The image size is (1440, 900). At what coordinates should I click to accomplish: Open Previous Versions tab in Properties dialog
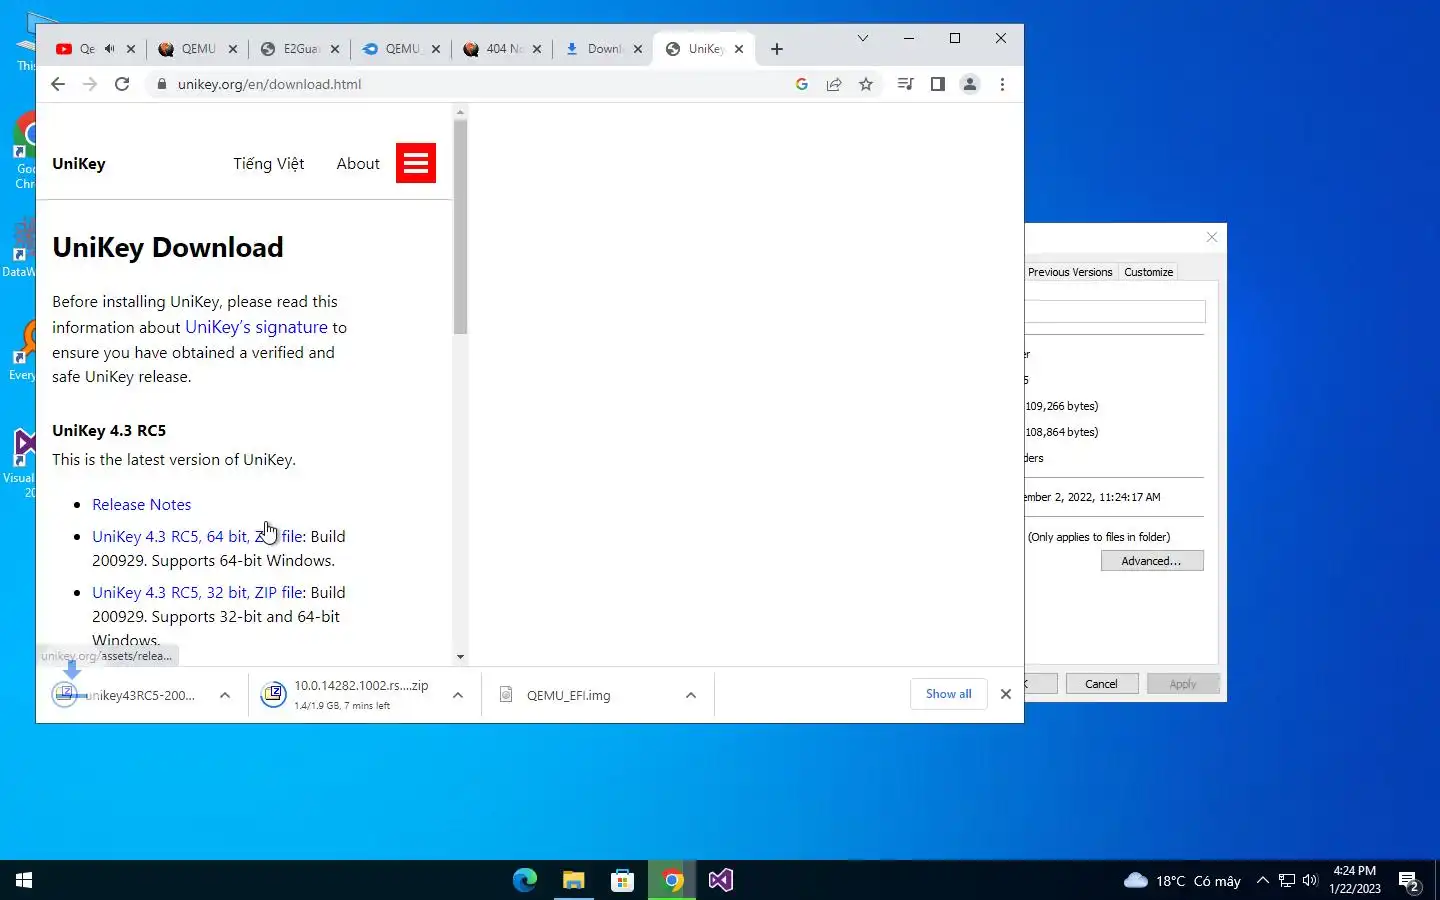1069,272
